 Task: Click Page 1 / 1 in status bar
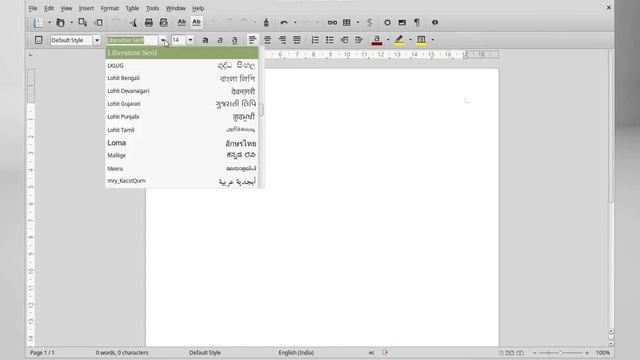[x=42, y=353]
